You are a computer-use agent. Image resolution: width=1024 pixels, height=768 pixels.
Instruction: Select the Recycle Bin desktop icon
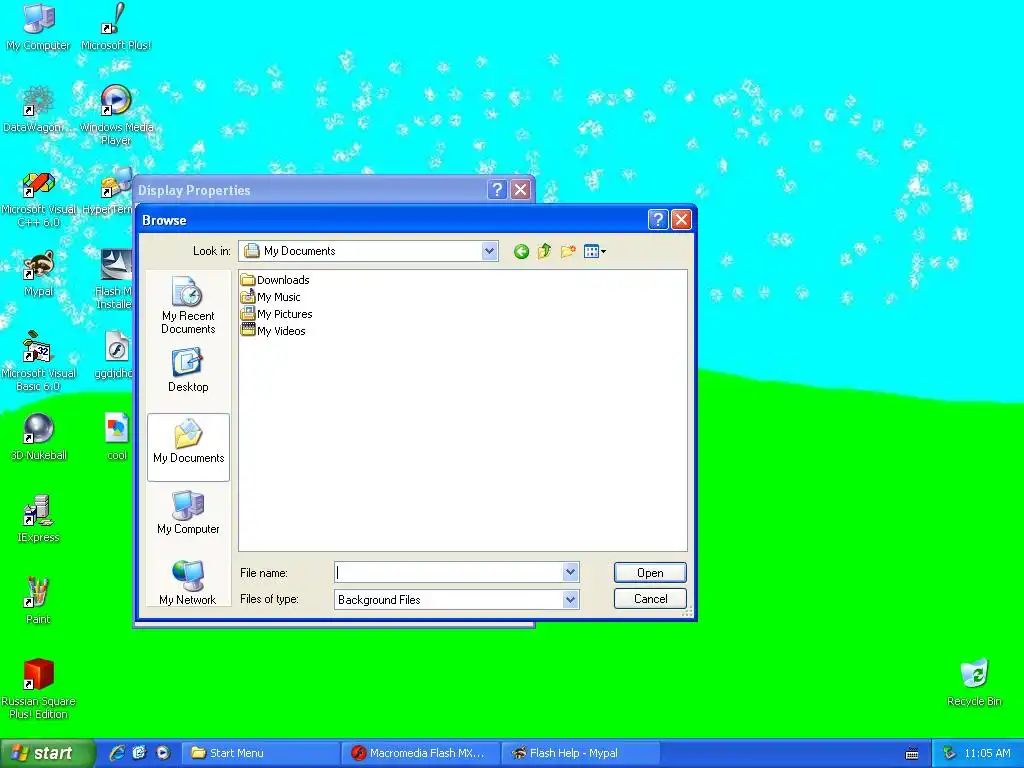click(974, 682)
